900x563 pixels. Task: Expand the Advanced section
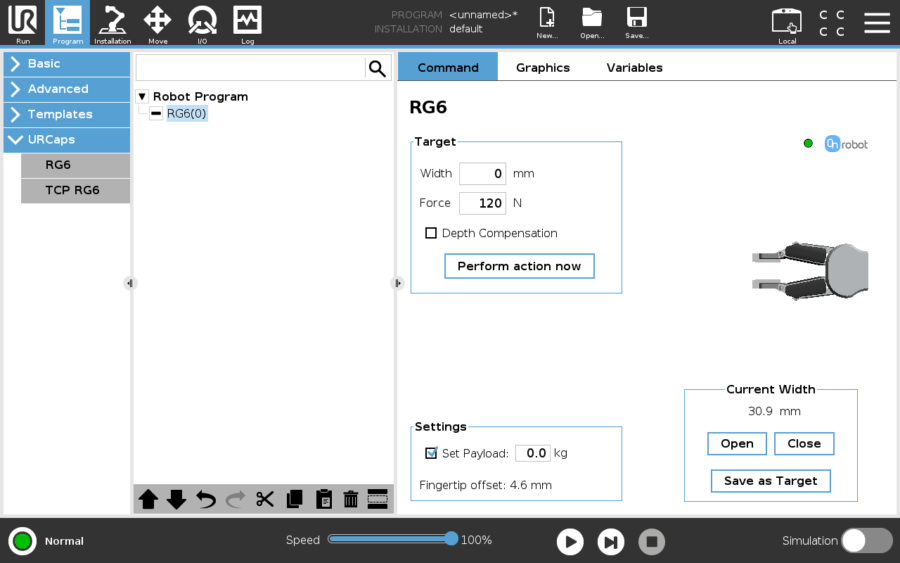pyautogui.click(x=67, y=89)
